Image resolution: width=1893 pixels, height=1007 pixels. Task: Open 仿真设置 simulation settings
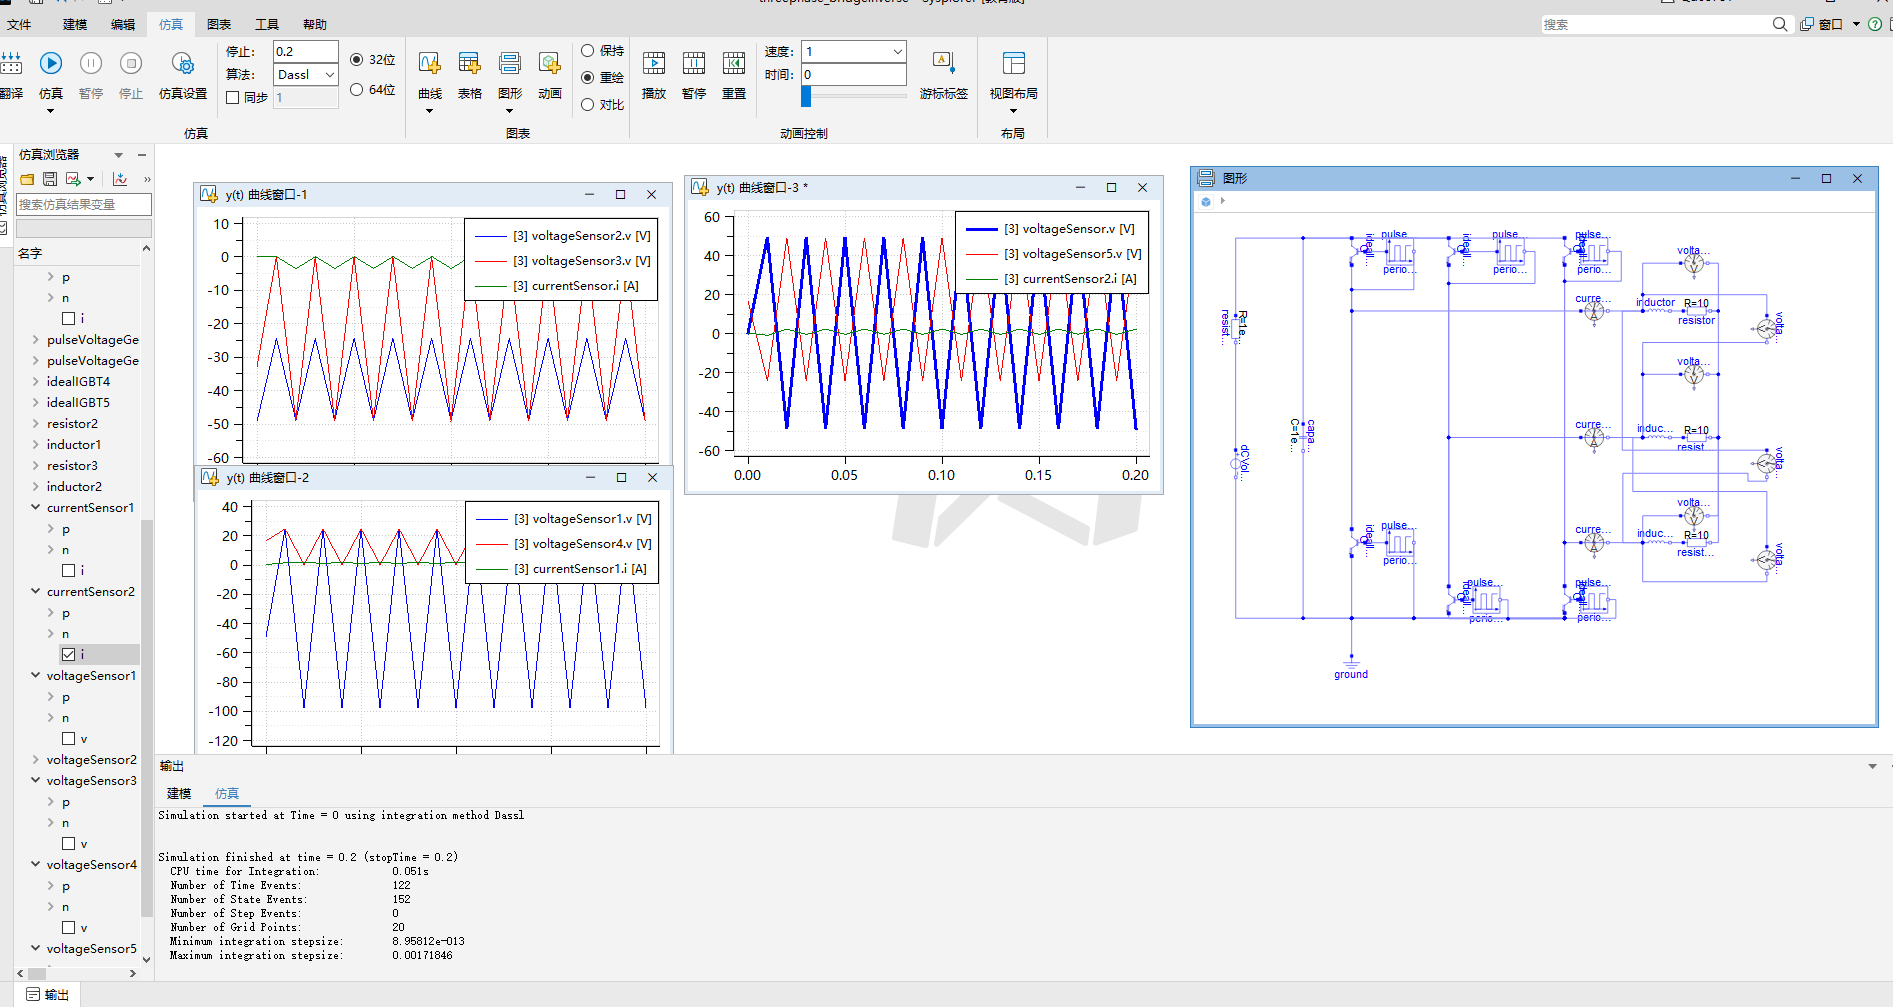pos(183,64)
